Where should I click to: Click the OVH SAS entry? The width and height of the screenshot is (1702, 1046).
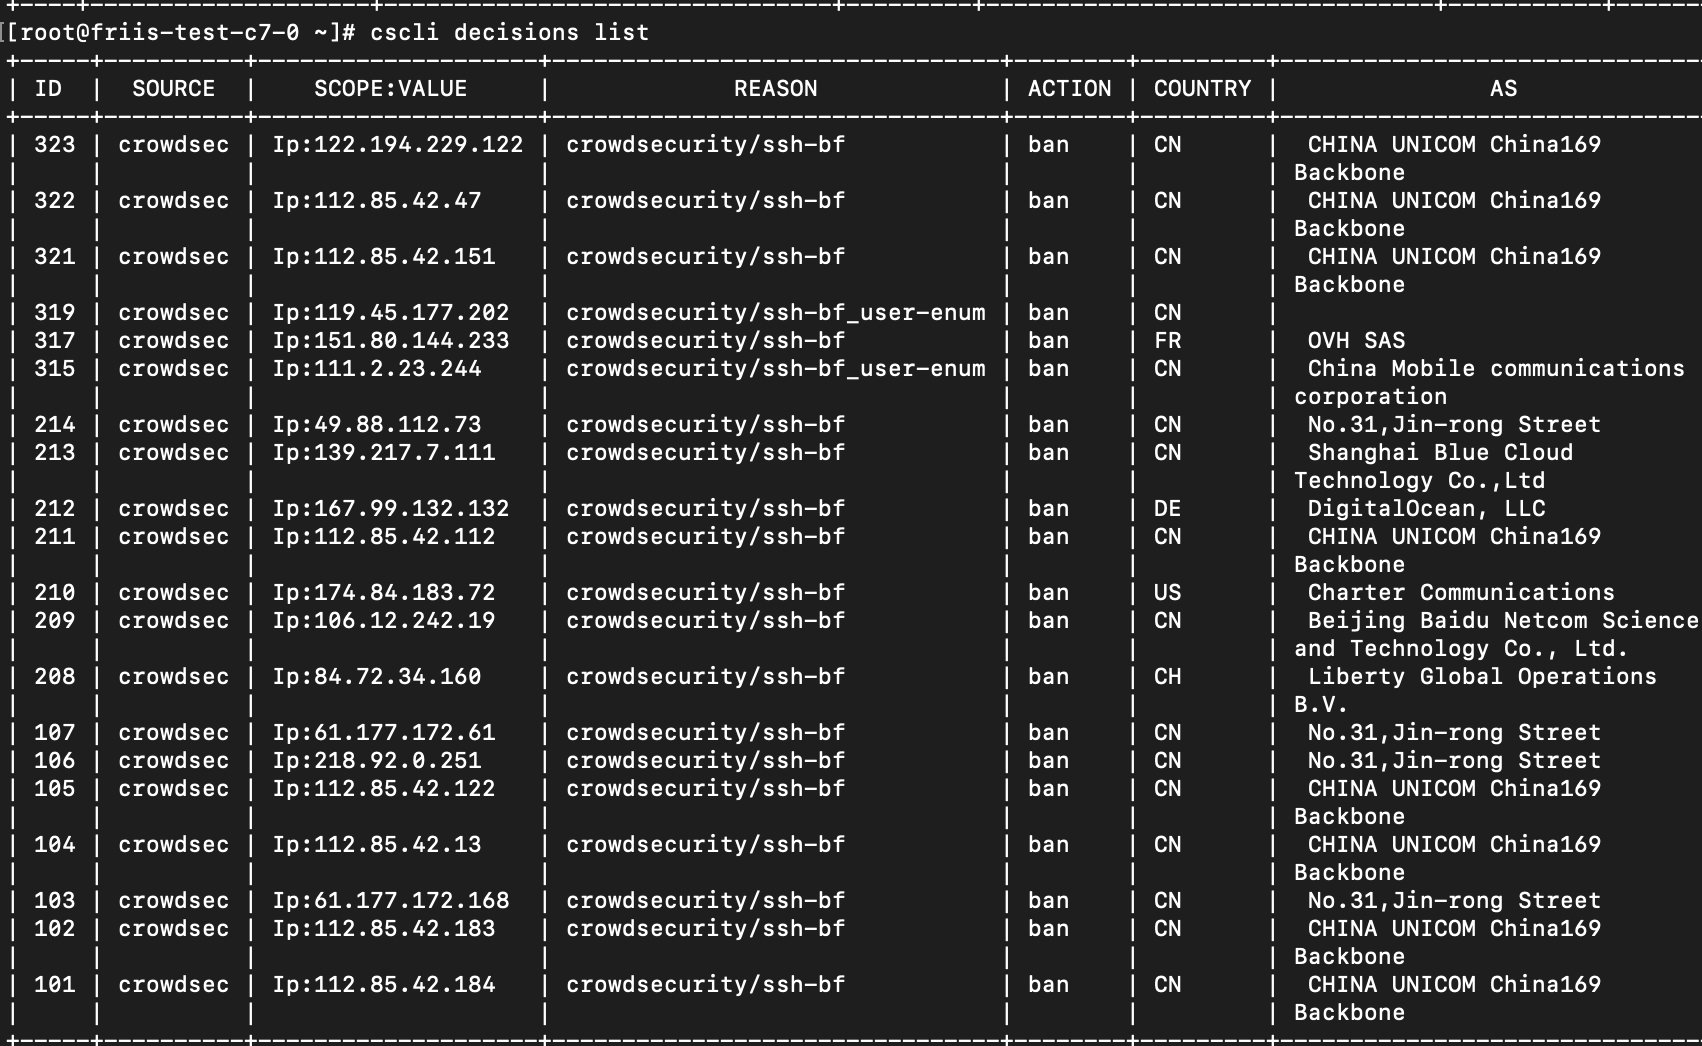(1355, 341)
